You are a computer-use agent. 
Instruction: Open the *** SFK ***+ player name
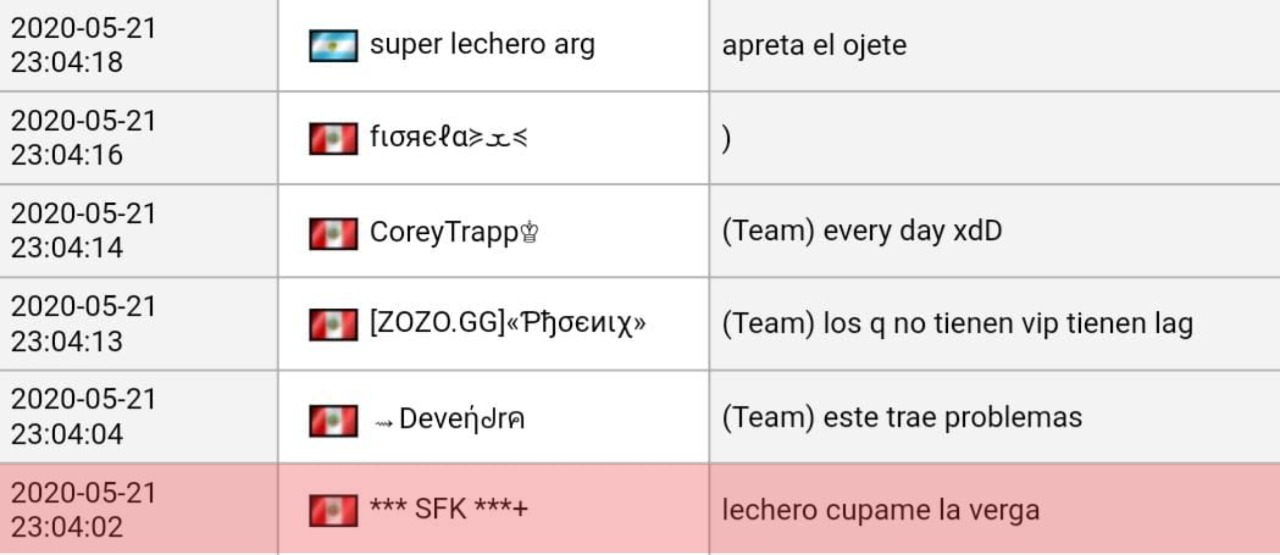coord(448,510)
